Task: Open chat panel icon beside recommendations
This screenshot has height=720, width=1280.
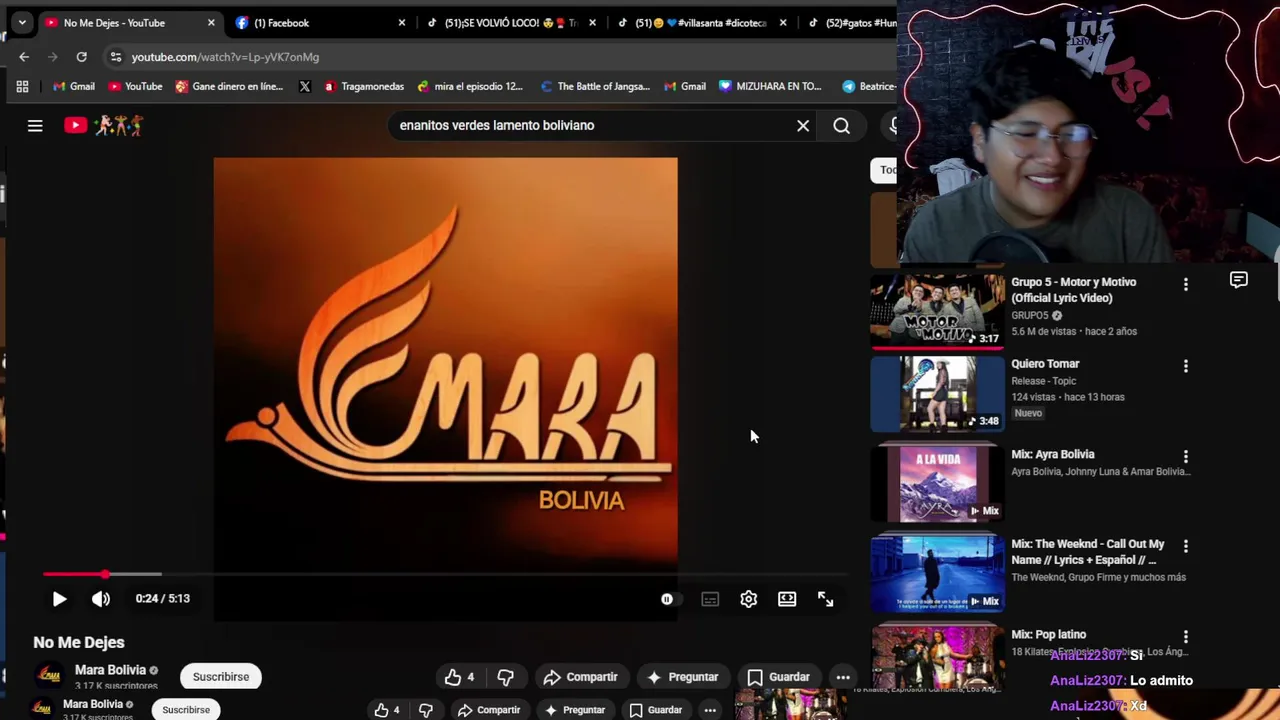Action: (1239, 281)
